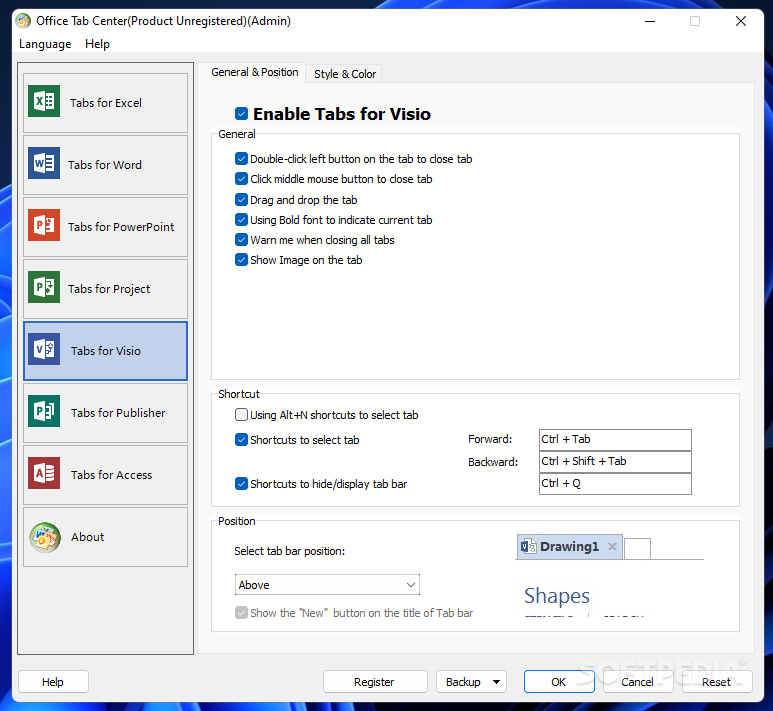Image resolution: width=773 pixels, height=711 pixels.
Task: Open the Language menu
Action: [x=45, y=44]
